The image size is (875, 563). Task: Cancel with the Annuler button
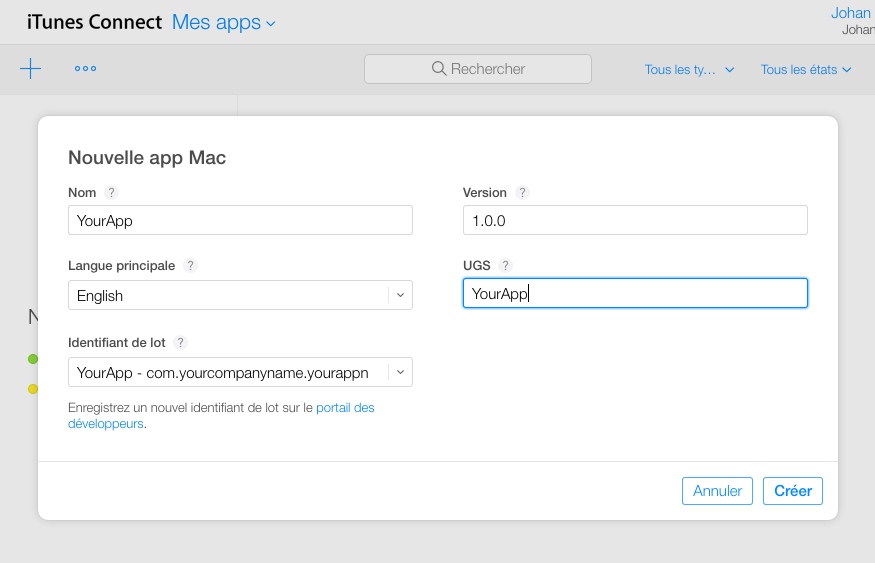pos(717,491)
